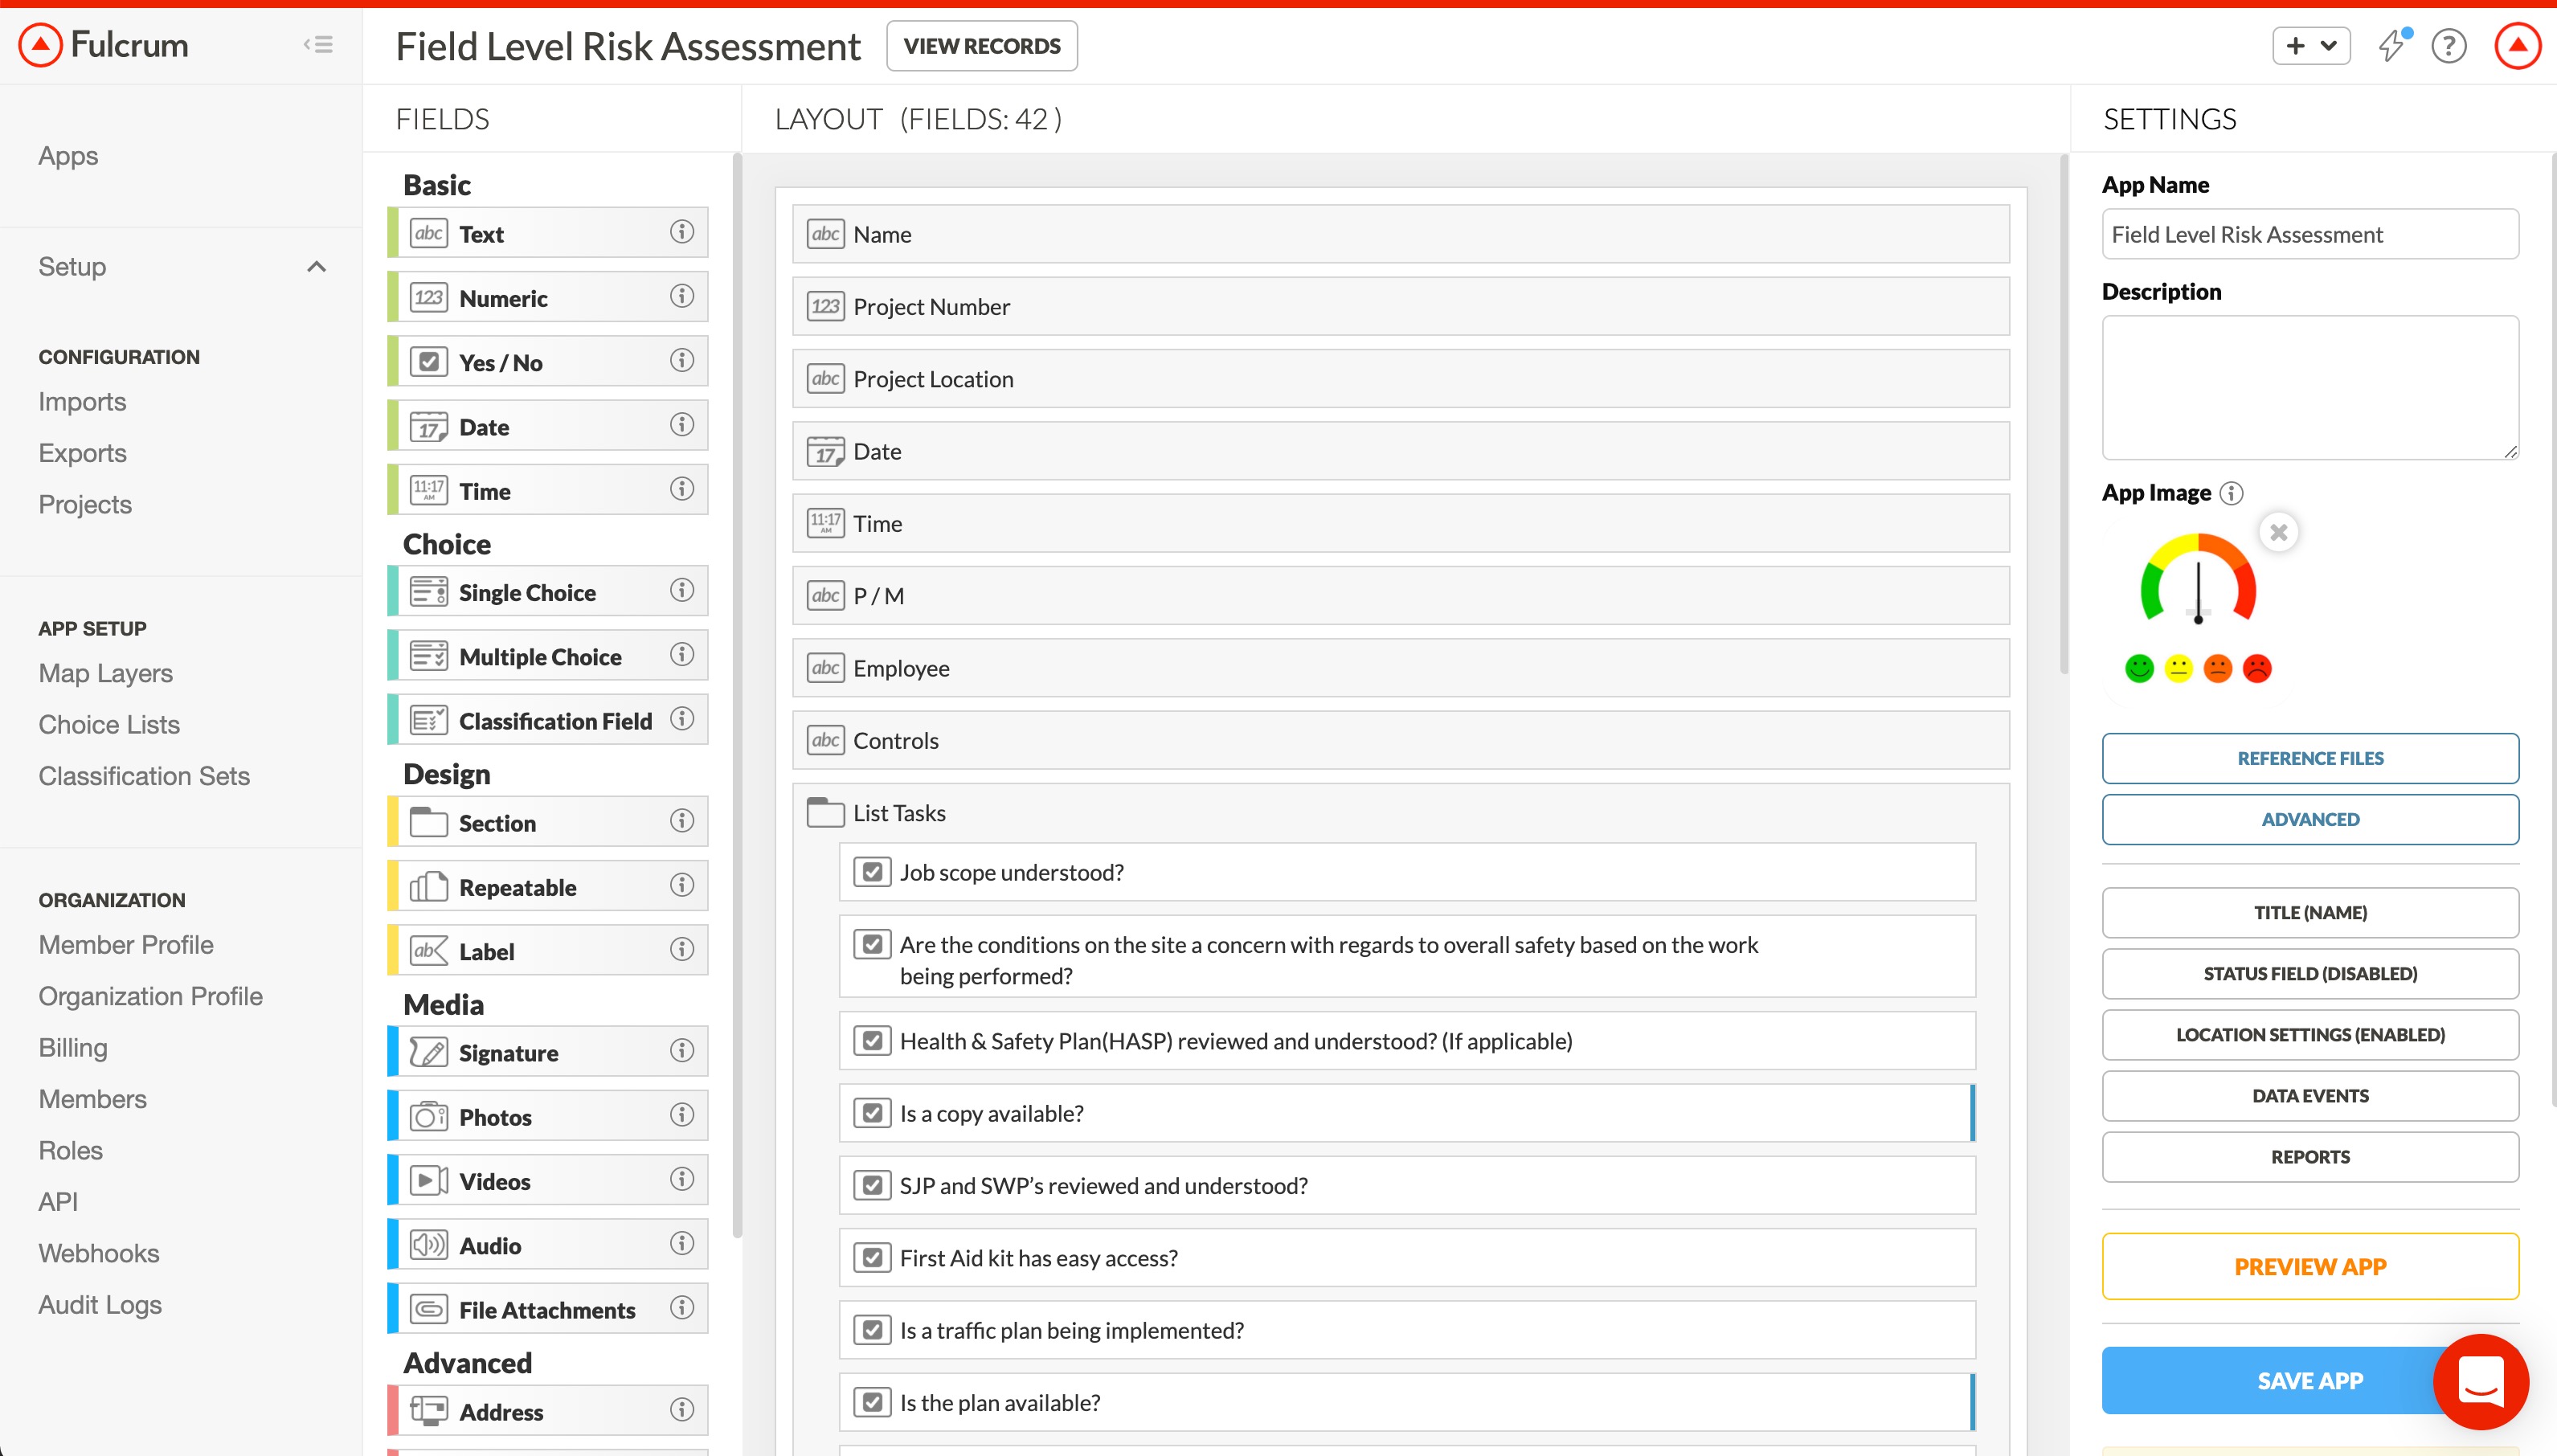Uncheck First Aid kit has easy access
This screenshot has width=2557, height=1456.
(872, 1257)
